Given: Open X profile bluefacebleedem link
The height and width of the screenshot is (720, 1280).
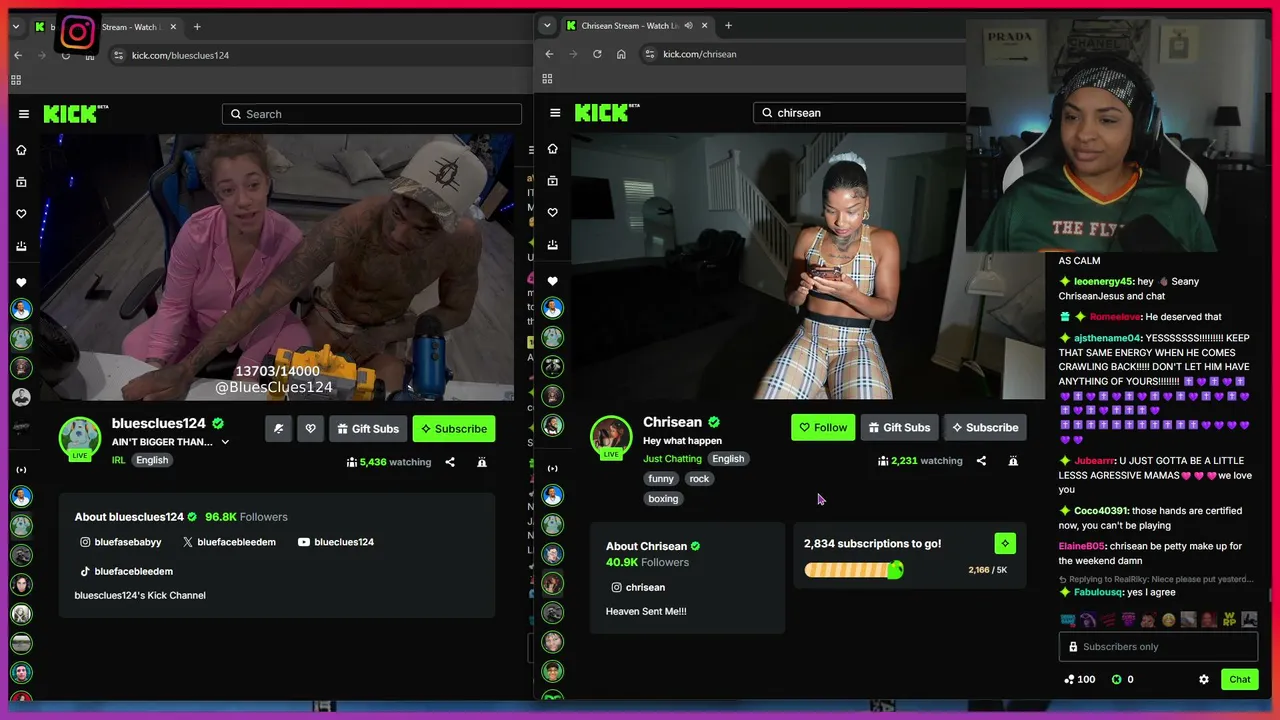Looking at the screenshot, I should [x=229, y=542].
